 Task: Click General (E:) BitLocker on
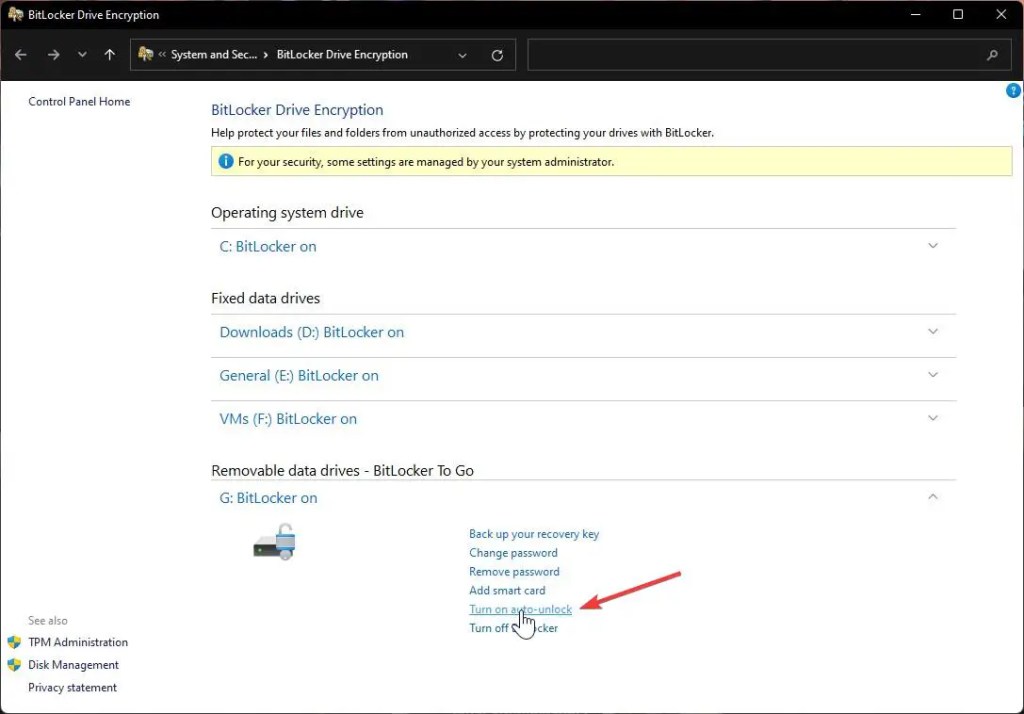pos(299,376)
